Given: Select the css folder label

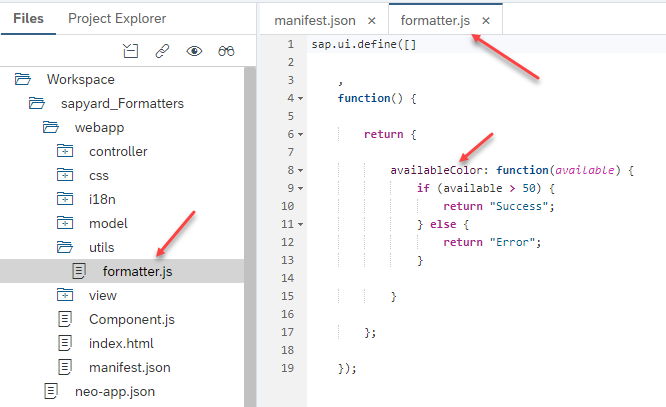Looking at the screenshot, I should click(99, 175).
